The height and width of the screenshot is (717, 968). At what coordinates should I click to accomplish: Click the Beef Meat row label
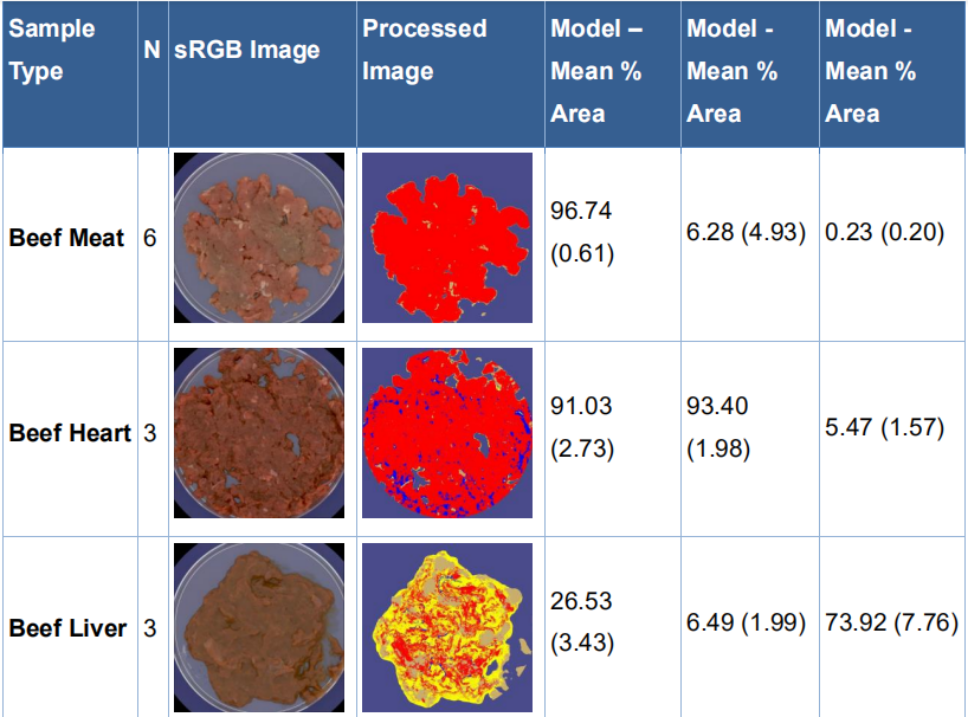(67, 238)
